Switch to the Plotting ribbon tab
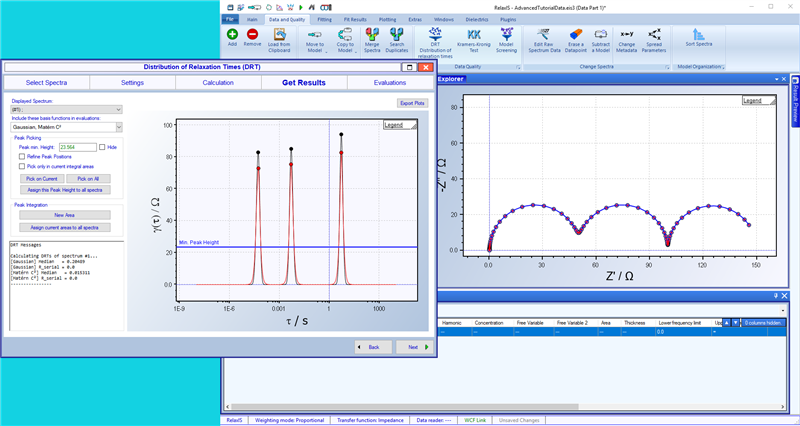Screen dimensions: 800x426 point(387,19)
